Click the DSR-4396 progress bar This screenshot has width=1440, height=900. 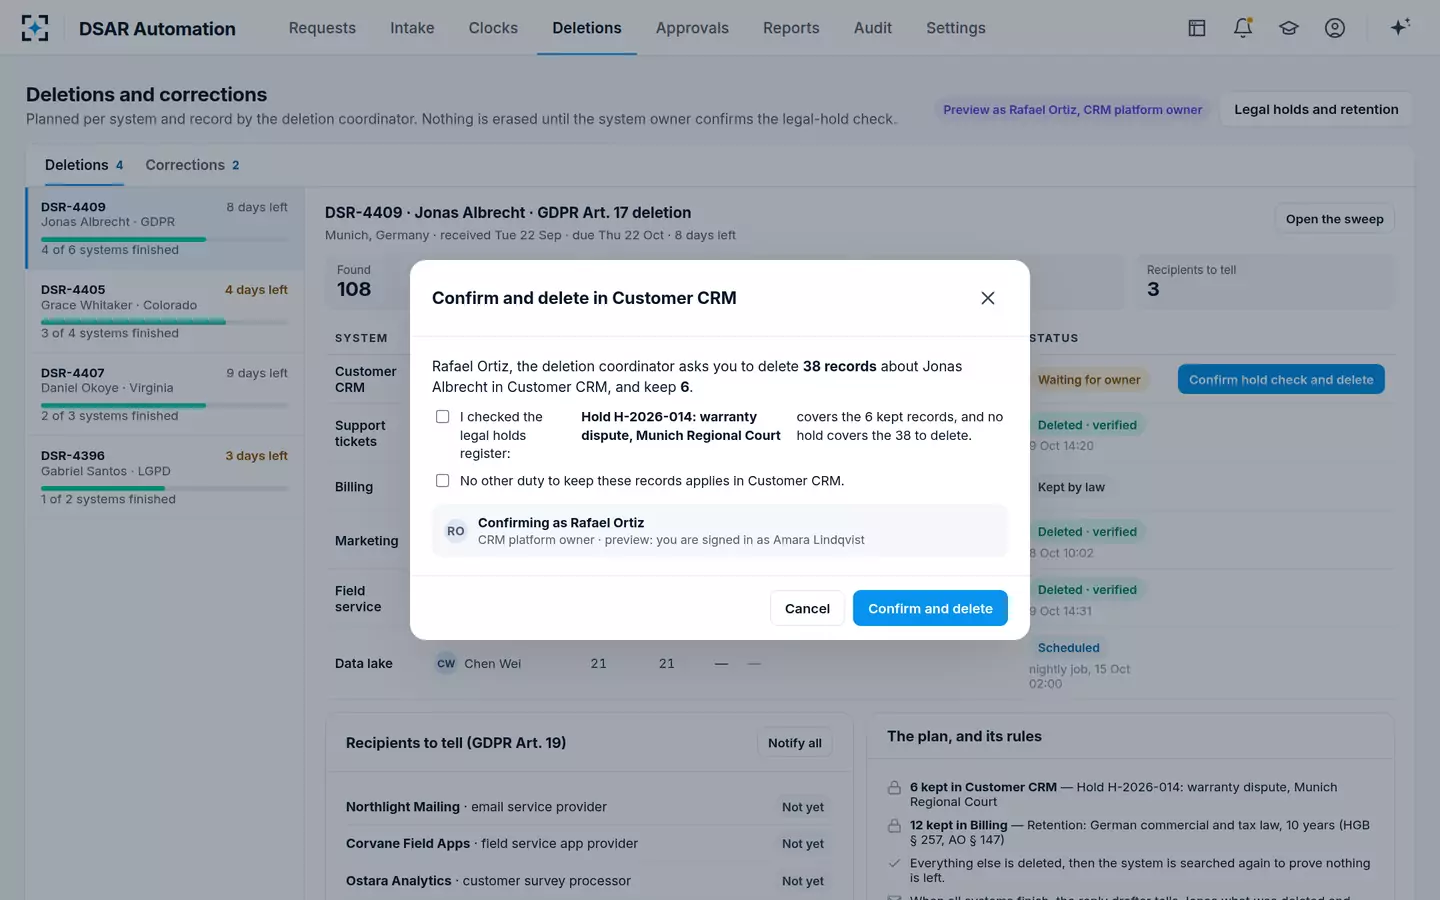[x=164, y=488]
